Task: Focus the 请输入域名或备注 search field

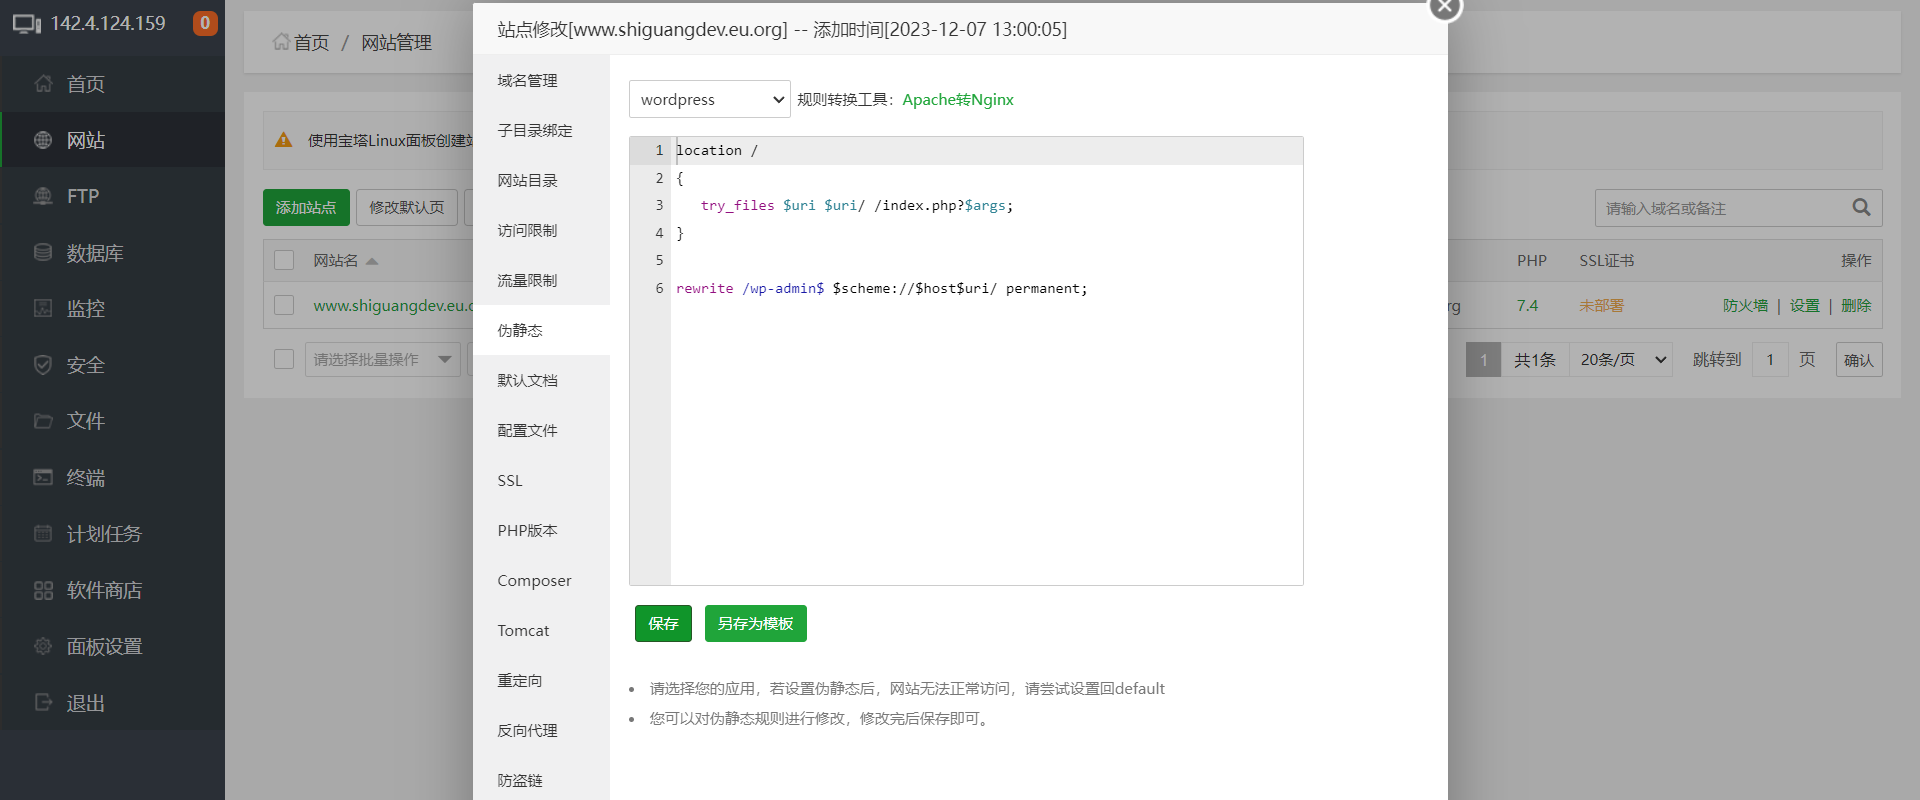Action: click(1723, 208)
